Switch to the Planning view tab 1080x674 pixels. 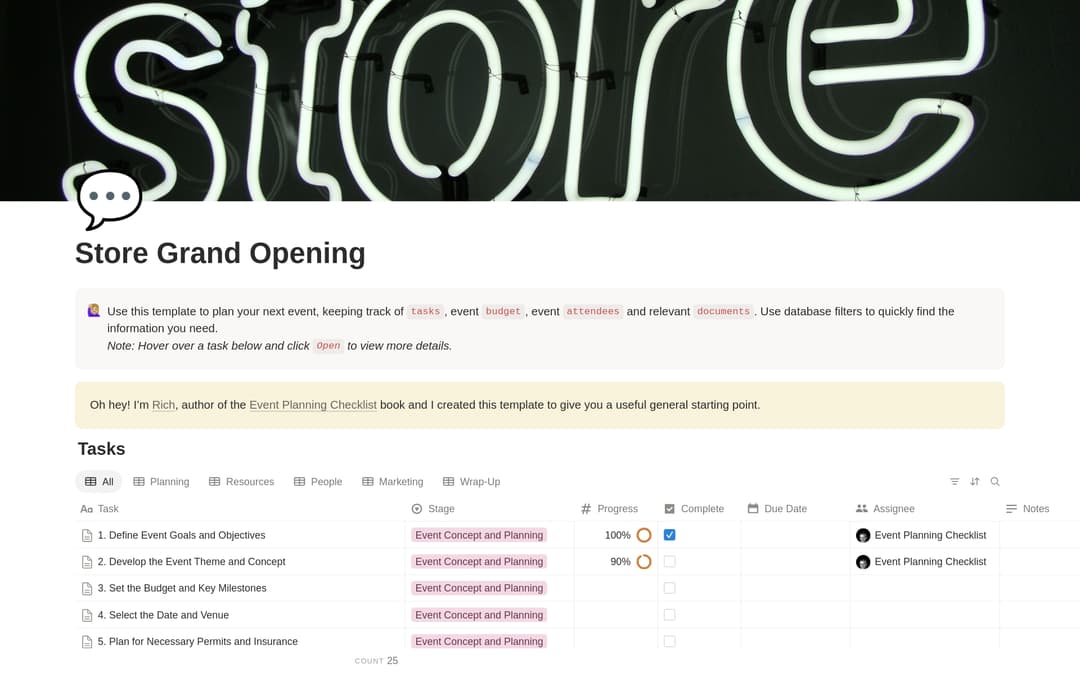tap(161, 482)
